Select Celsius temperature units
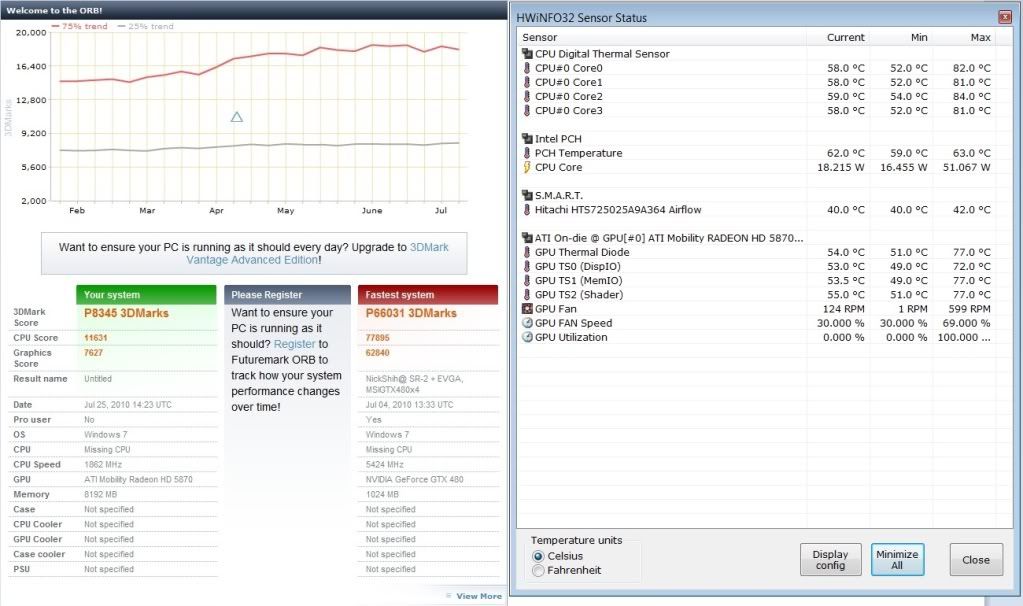Screen dimensions: 1023x606 point(538,556)
